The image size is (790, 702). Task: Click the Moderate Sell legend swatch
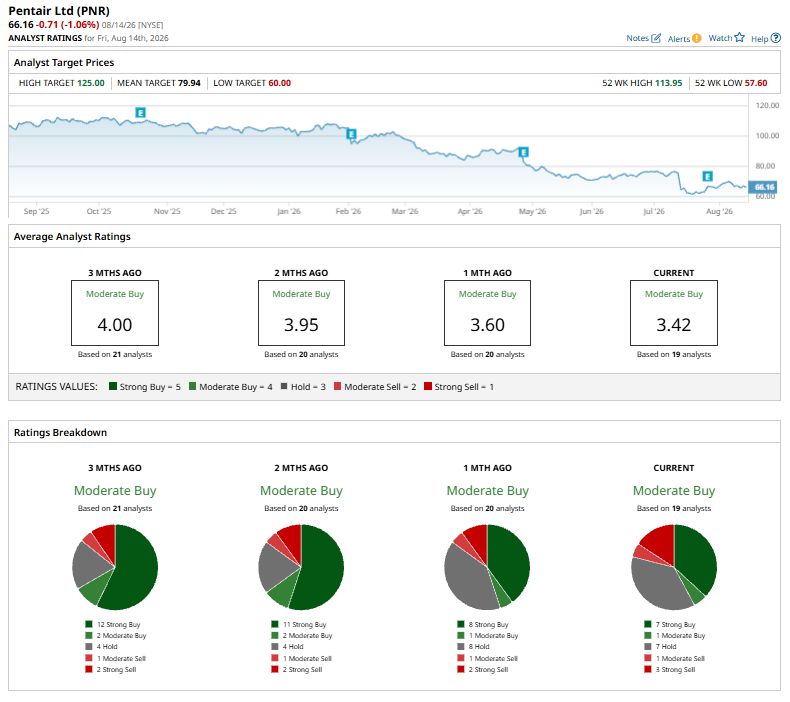(x=338, y=387)
